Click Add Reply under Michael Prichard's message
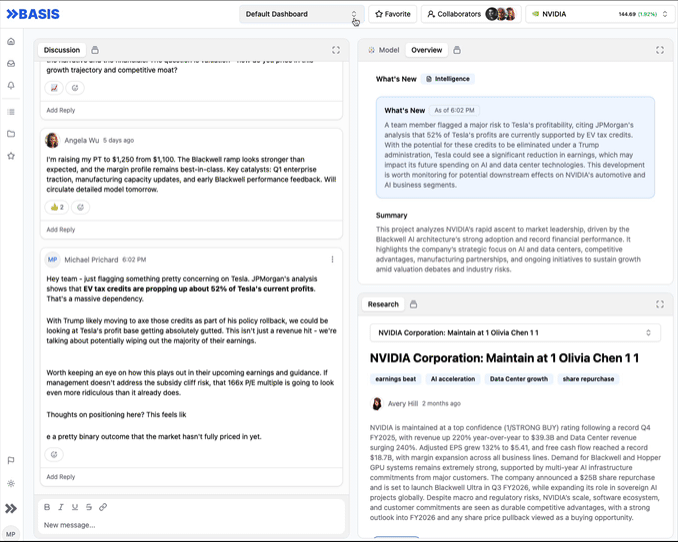Viewport: 678px width, 542px height. [61, 477]
